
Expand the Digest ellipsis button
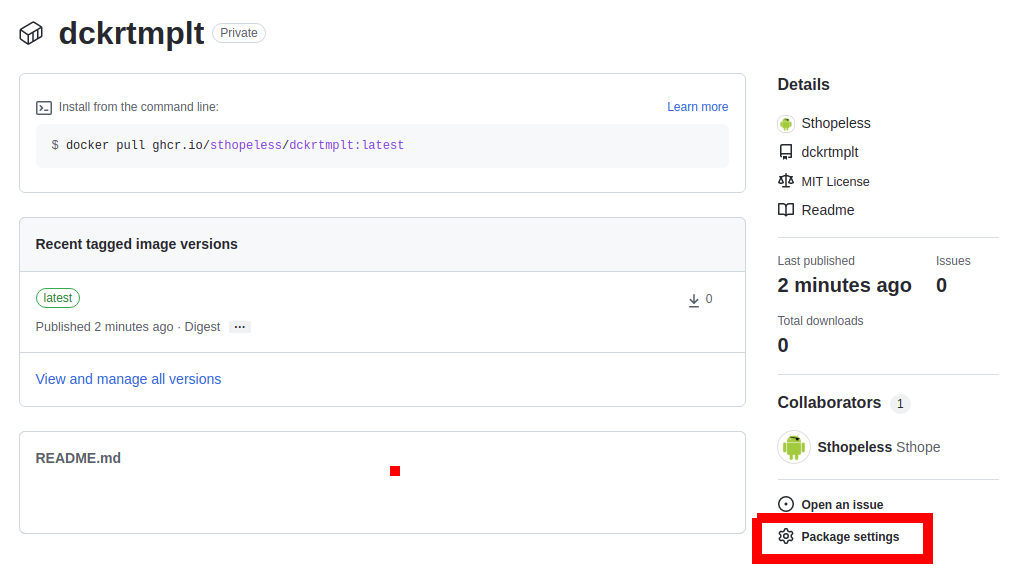[x=239, y=327]
